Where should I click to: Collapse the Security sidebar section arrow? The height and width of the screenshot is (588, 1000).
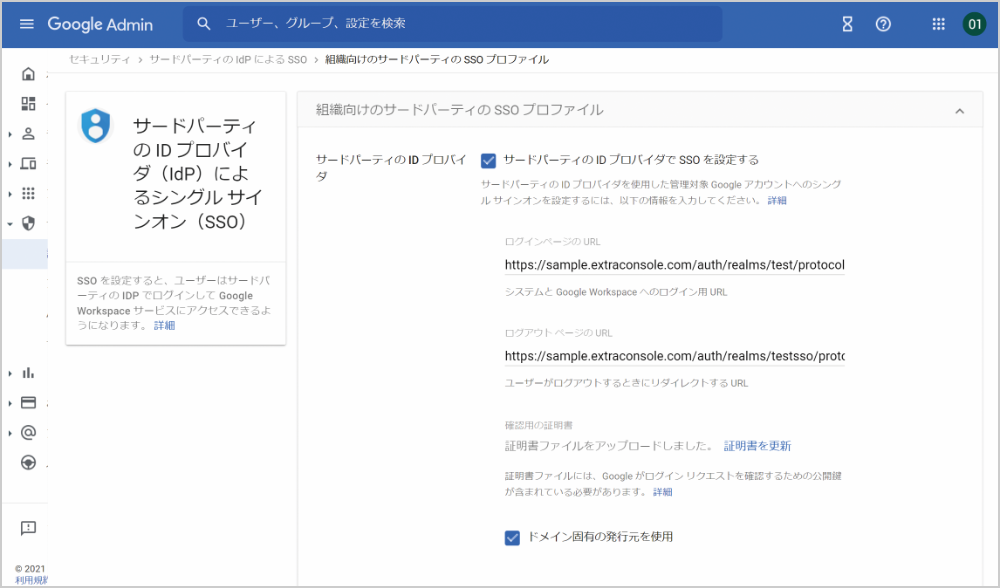(10, 224)
